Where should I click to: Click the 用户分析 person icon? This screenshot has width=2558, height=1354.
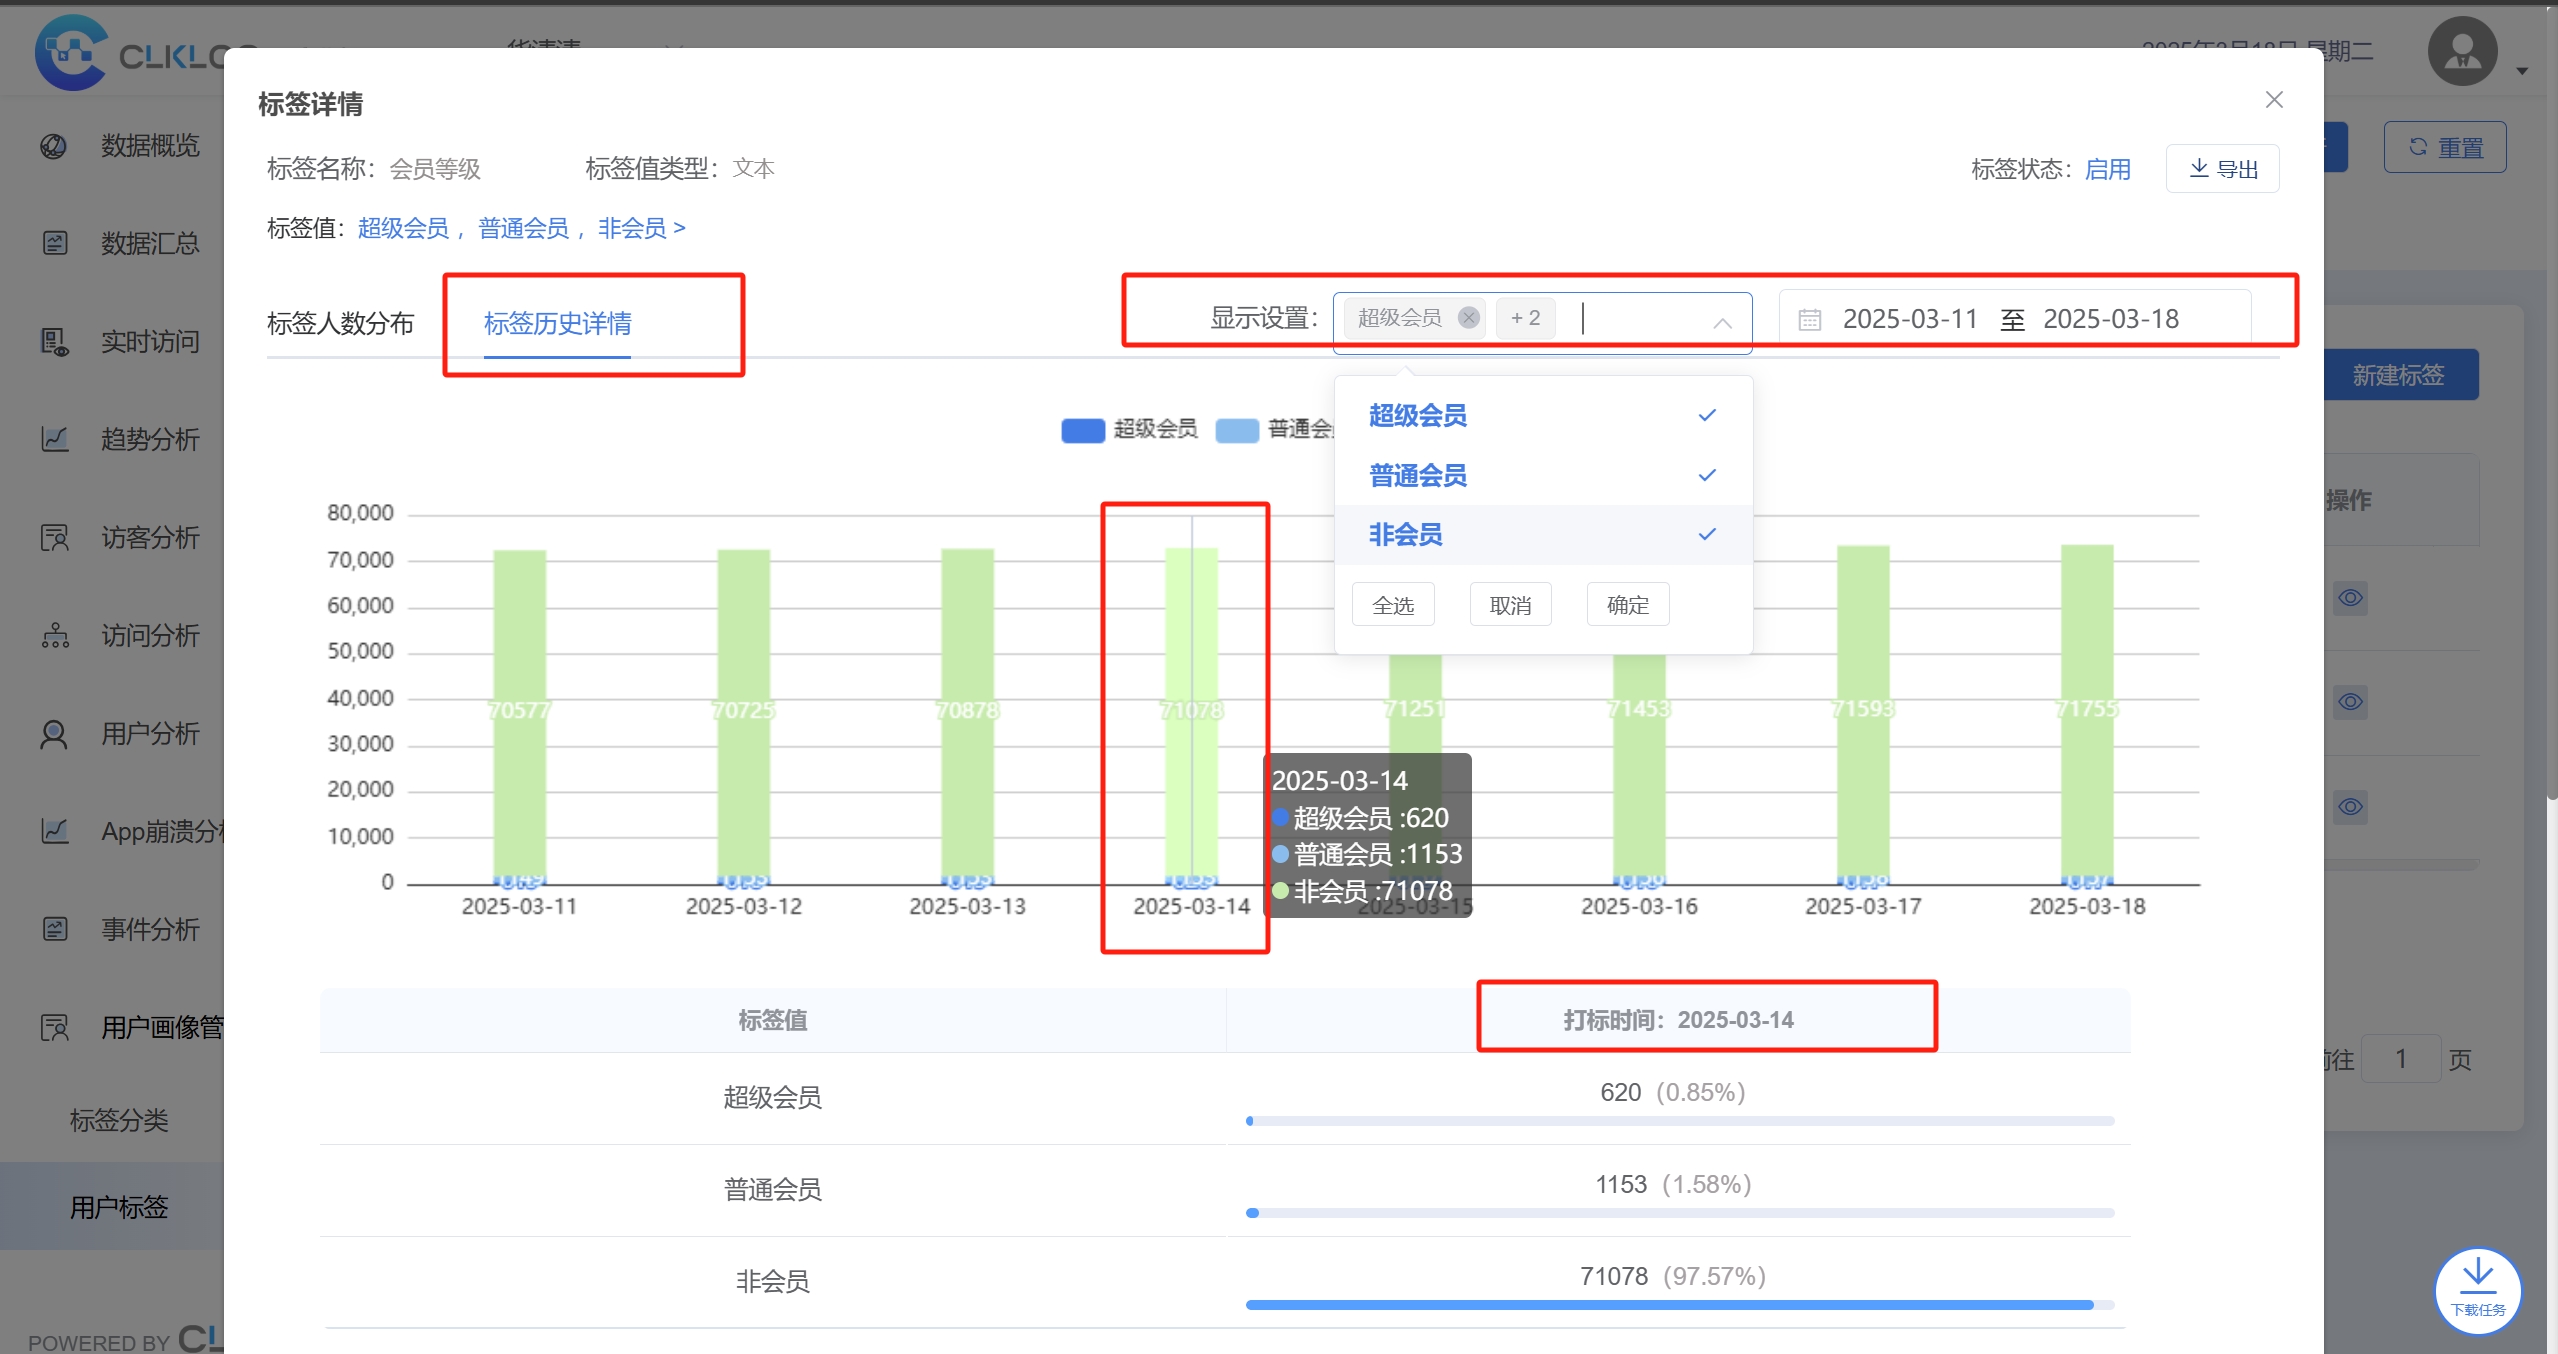tap(54, 734)
